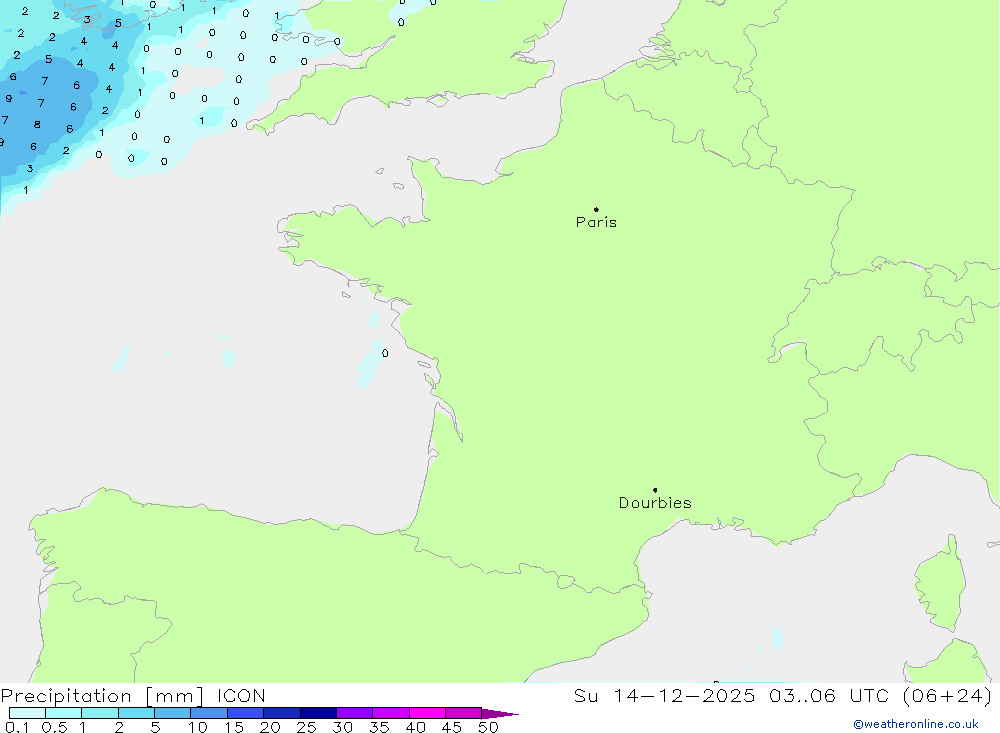
Task: Click the '8' precipitation value on the map
Action: [38, 124]
